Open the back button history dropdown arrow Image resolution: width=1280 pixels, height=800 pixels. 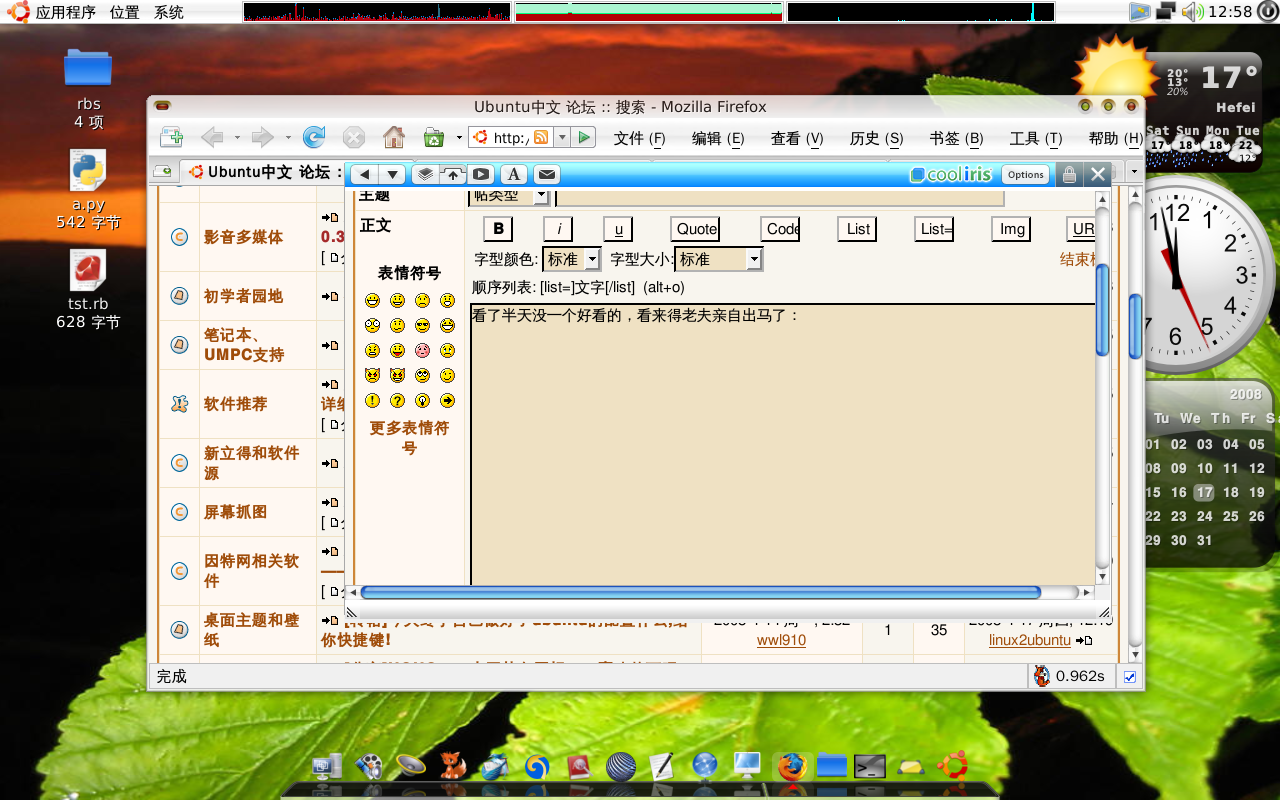tap(237, 138)
